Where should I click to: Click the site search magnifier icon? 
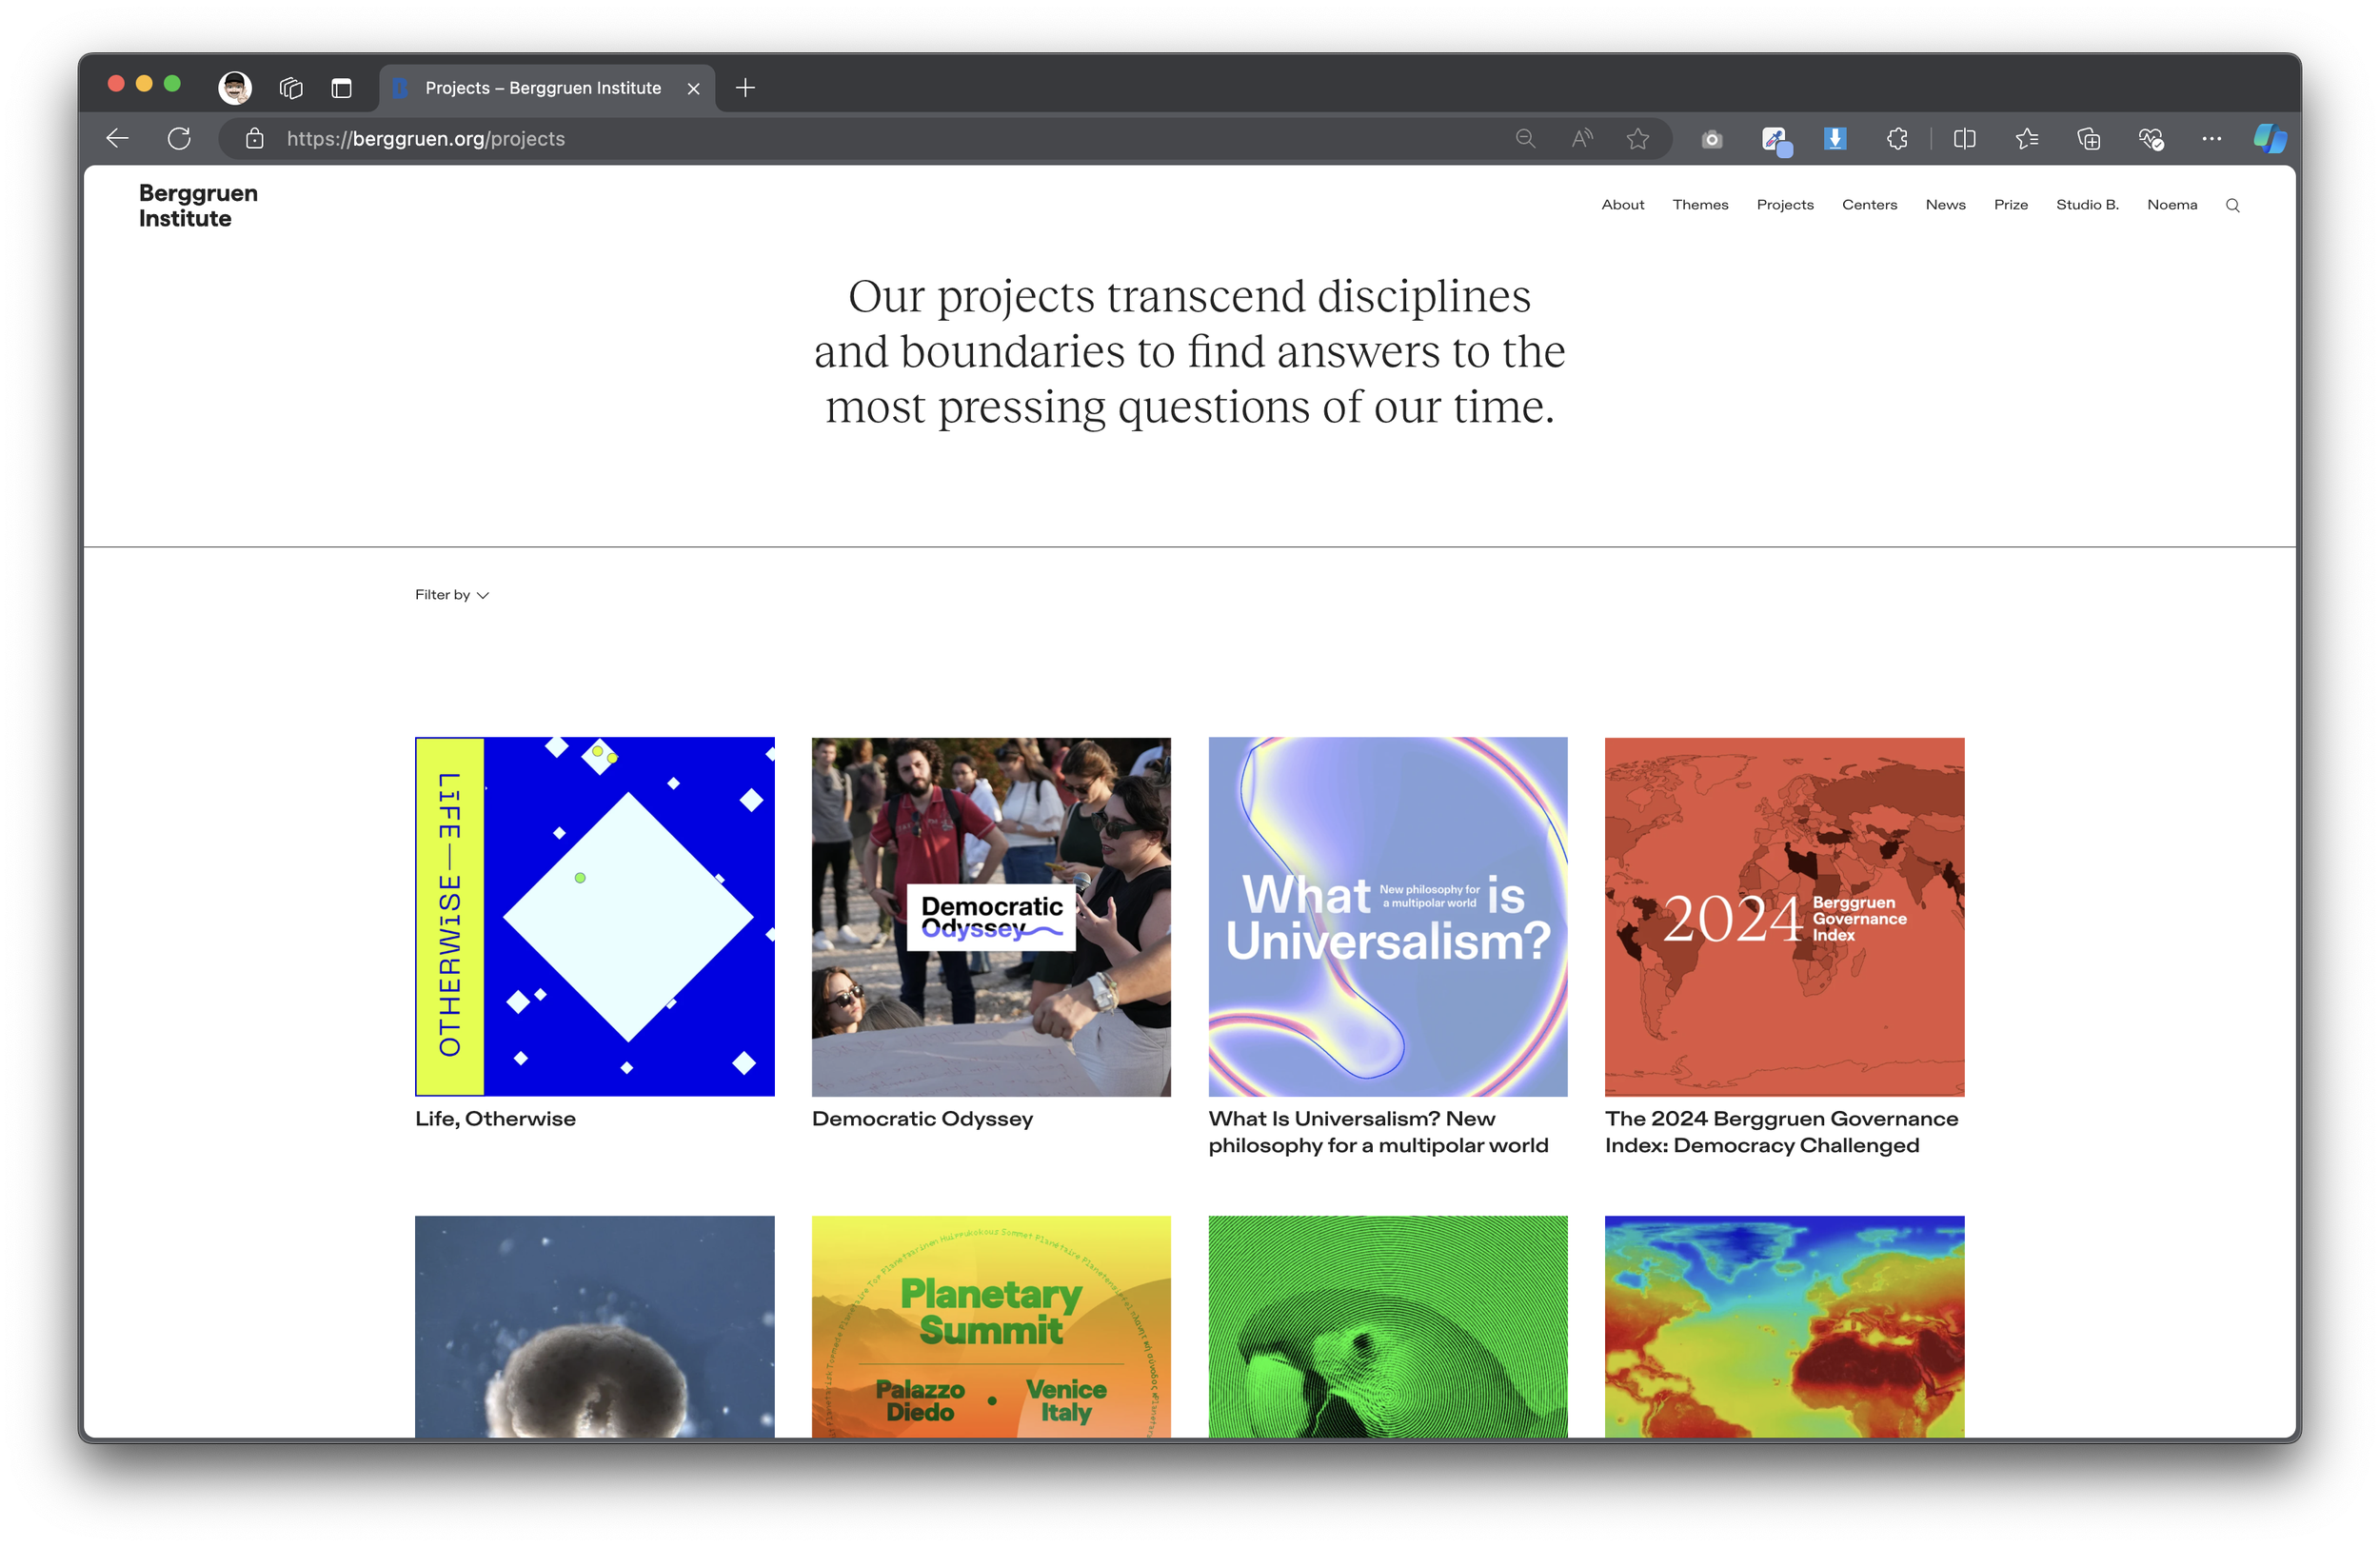(x=2233, y=206)
